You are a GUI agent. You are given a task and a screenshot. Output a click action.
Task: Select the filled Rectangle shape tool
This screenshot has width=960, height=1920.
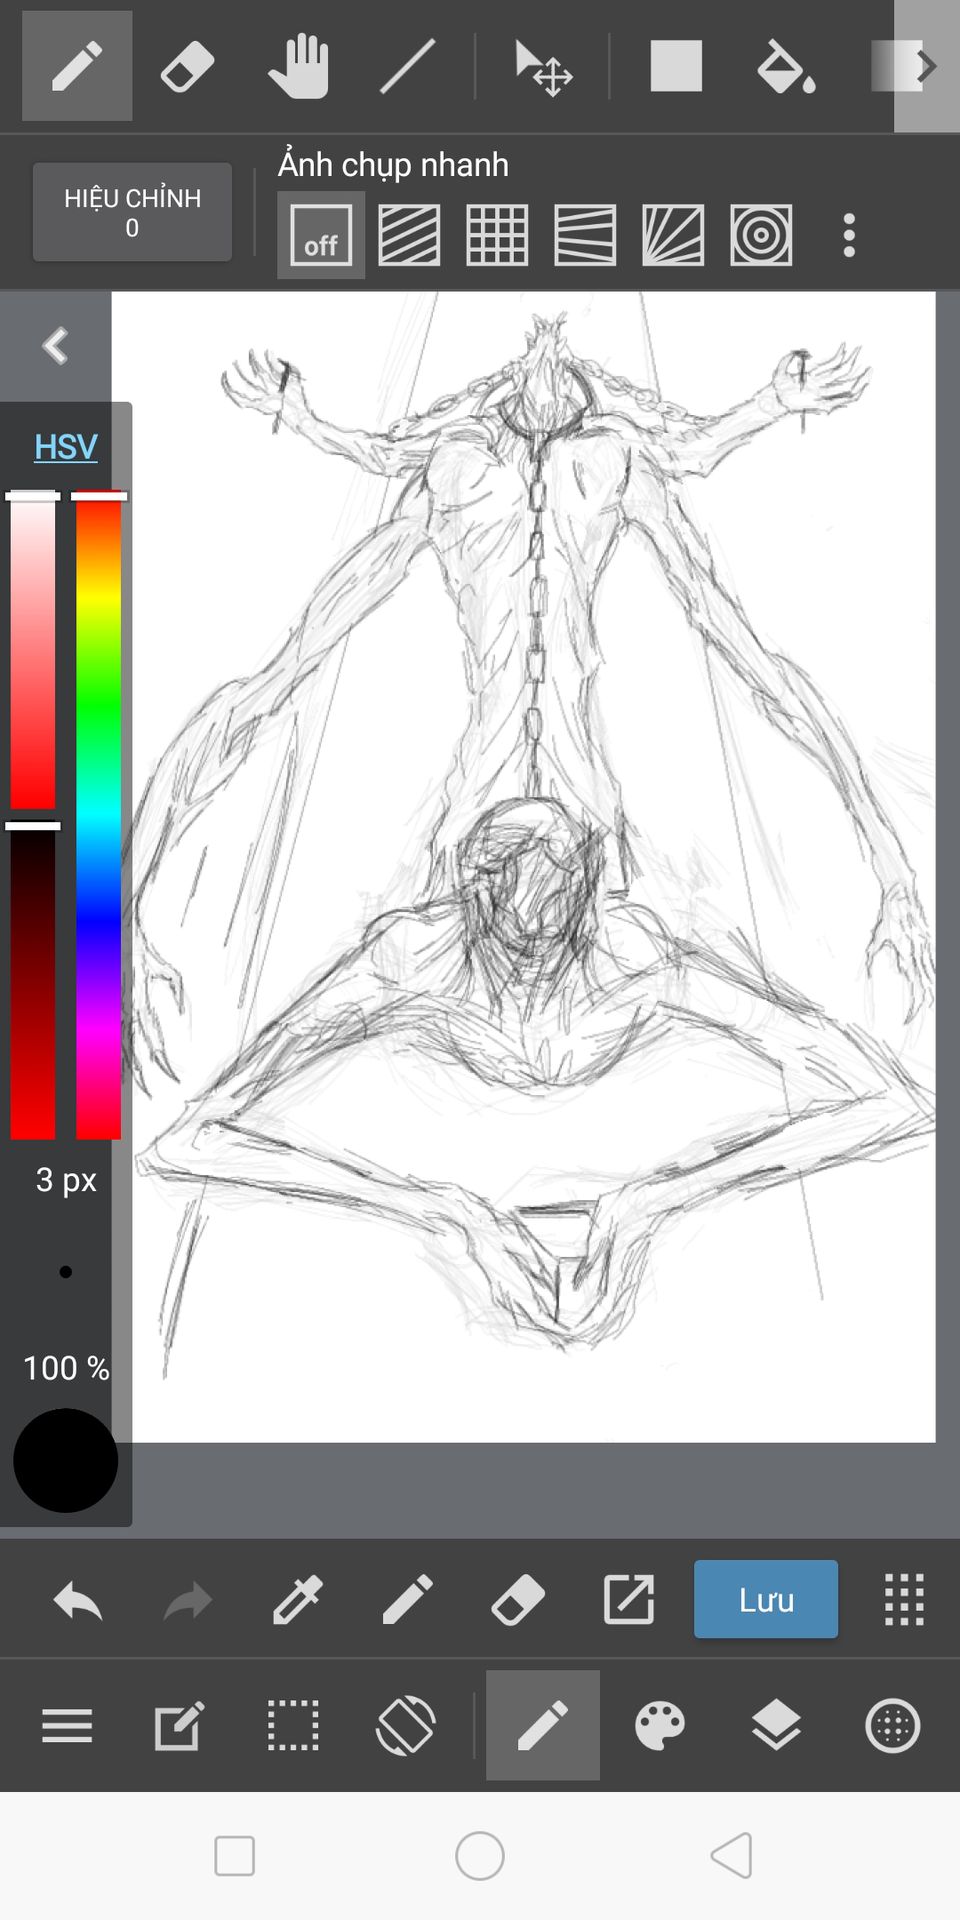[676, 66]
